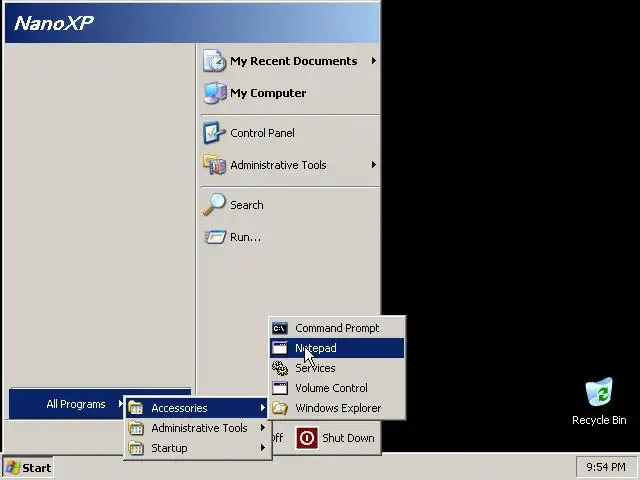Open Startup folder label
The image size is (640, 480).
pos(169,448)
